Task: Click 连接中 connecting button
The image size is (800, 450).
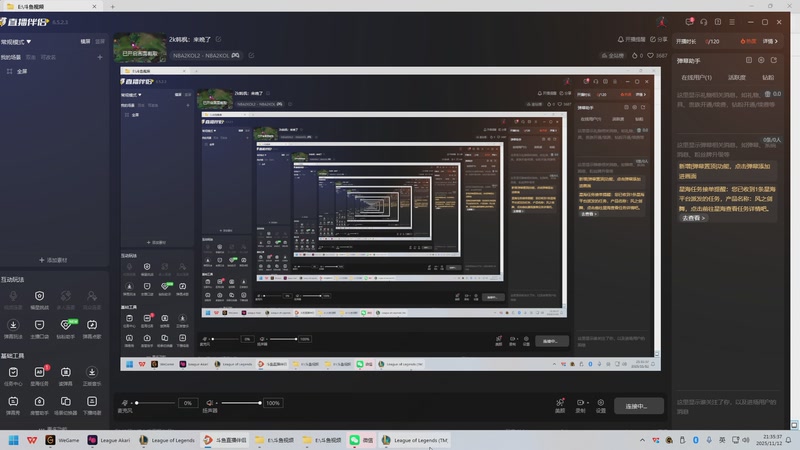Action: 639,406
